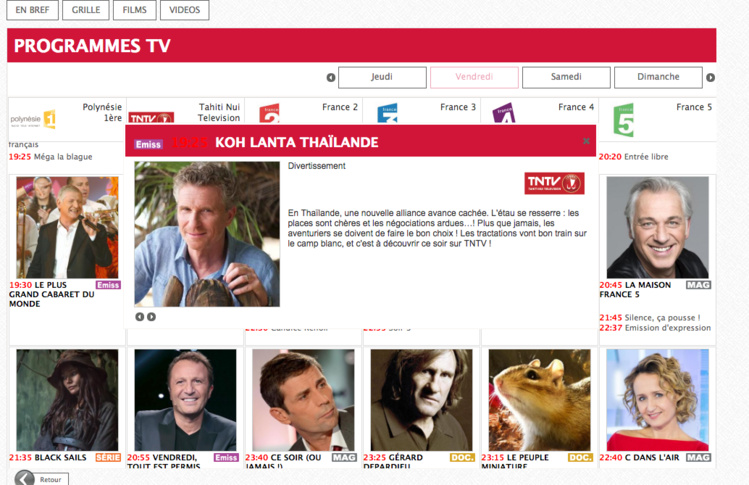Close the Koh Lanta Thaïlande popup

[x=586, y=141]
